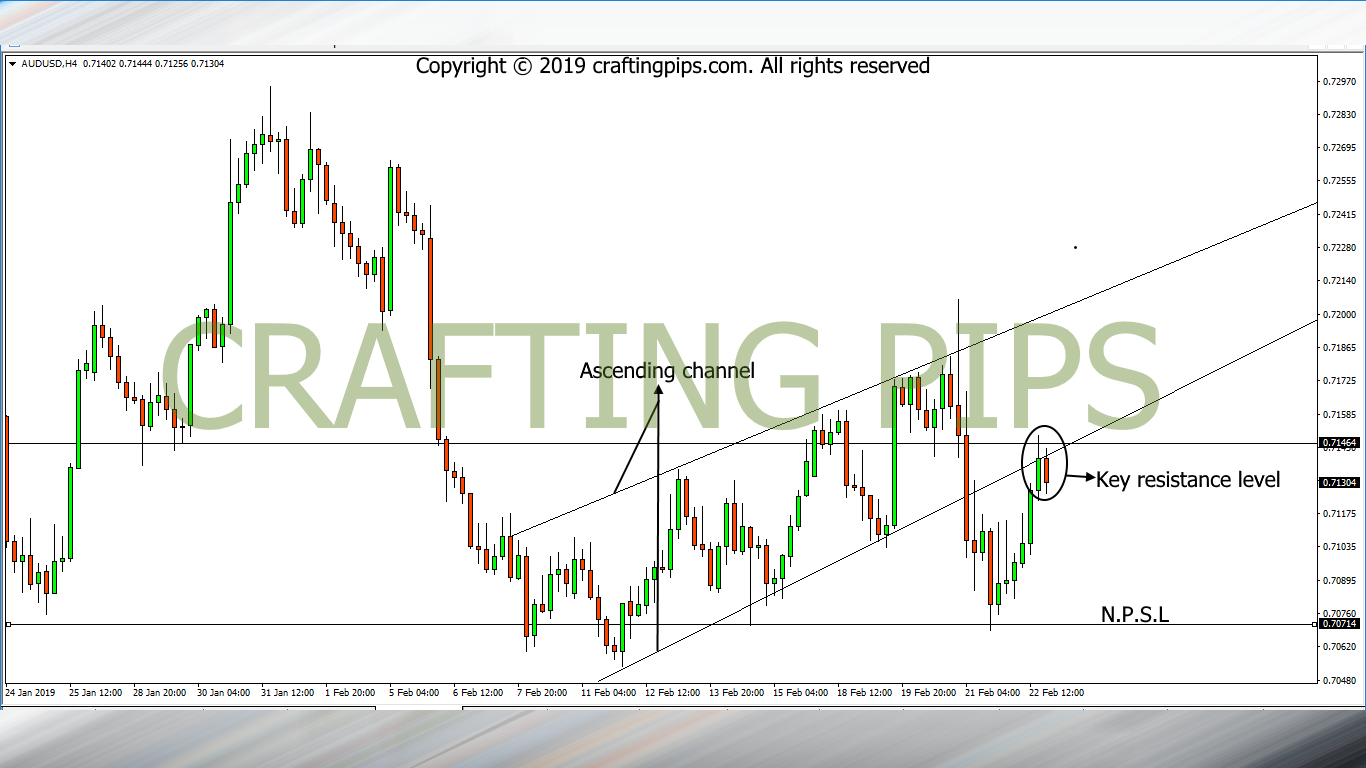The height and width of the screenshot is (768, 1366).
Task: Click the 0.71175 price scale value
Action: 1339,513
